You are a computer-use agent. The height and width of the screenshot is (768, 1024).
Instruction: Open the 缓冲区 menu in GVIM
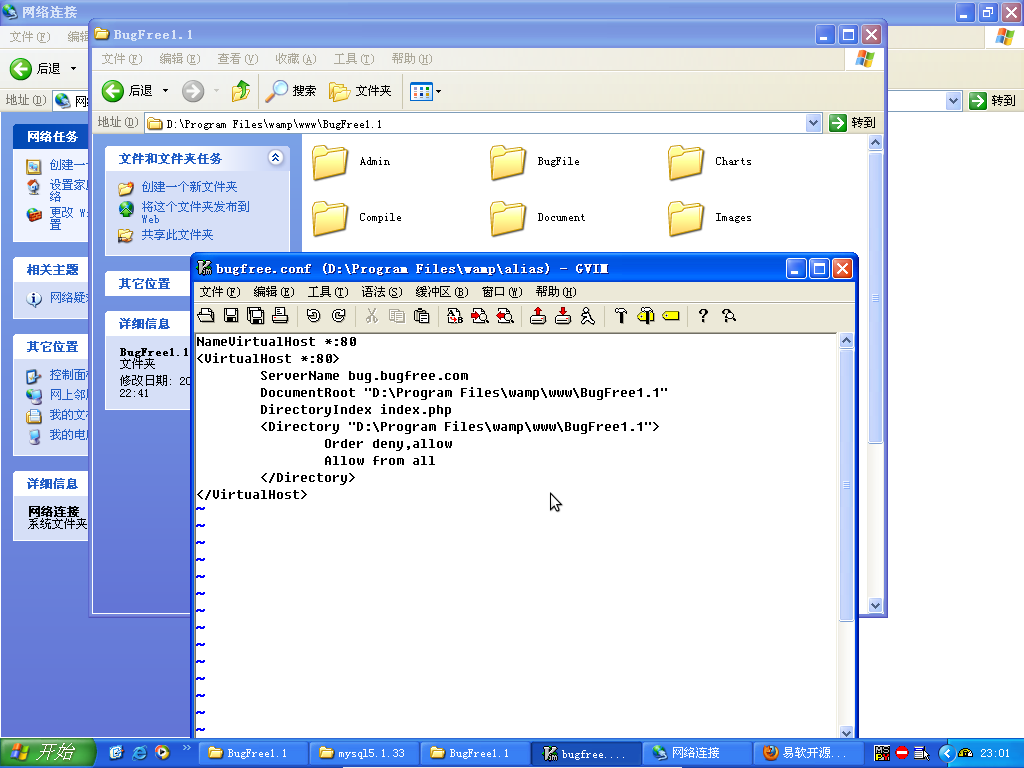click(x=442, y=292)
